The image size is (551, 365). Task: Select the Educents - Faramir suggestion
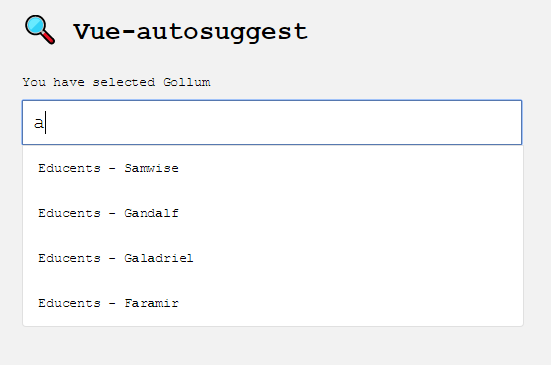click(x=273, y=303)
